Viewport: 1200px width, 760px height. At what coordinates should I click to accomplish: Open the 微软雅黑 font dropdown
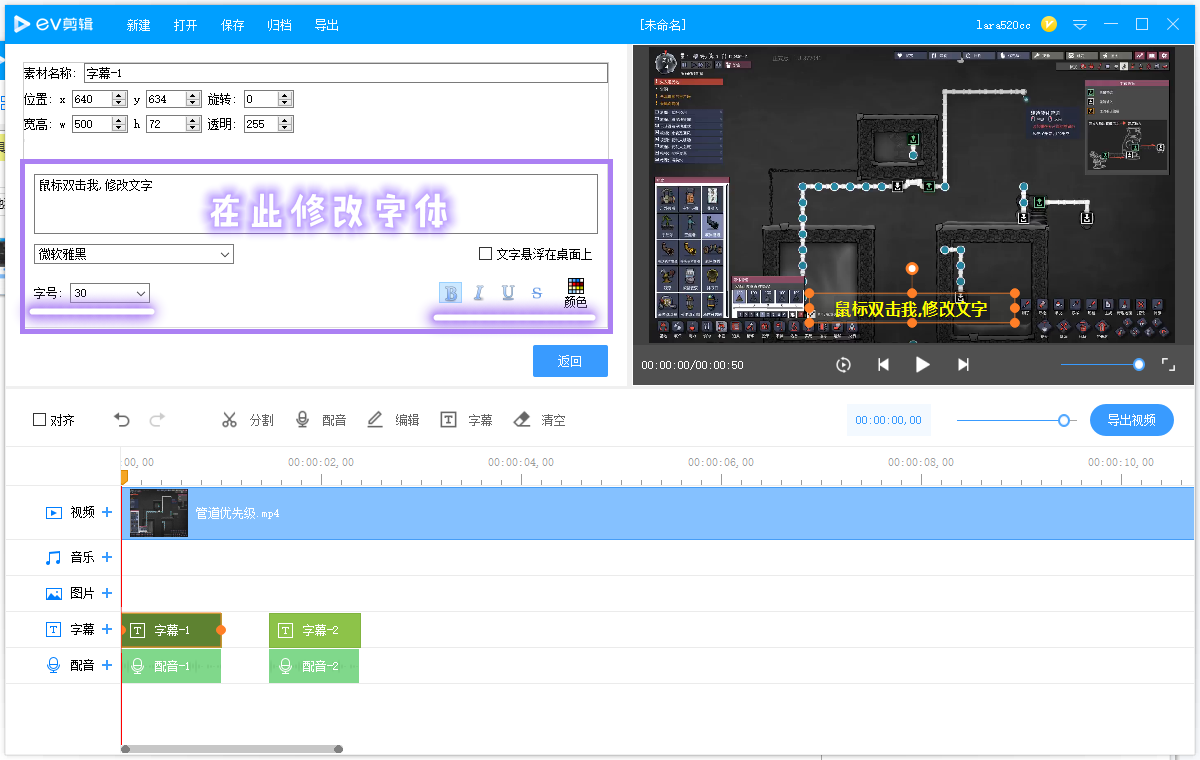coord(134,254)
